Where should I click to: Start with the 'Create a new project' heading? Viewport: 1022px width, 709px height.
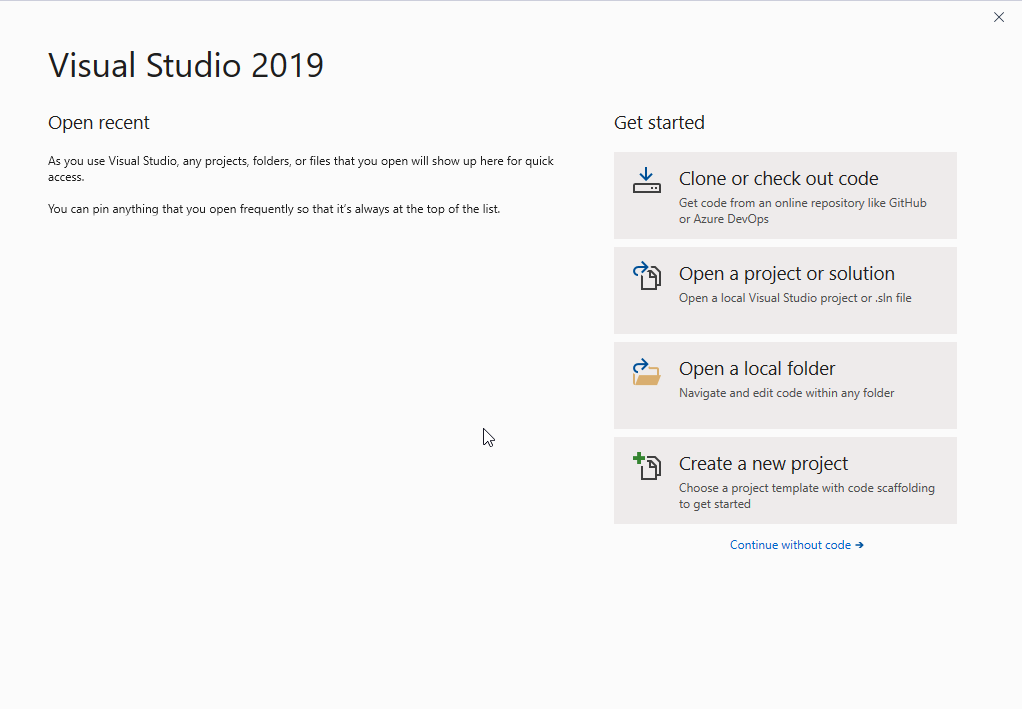tap(763, 463)
